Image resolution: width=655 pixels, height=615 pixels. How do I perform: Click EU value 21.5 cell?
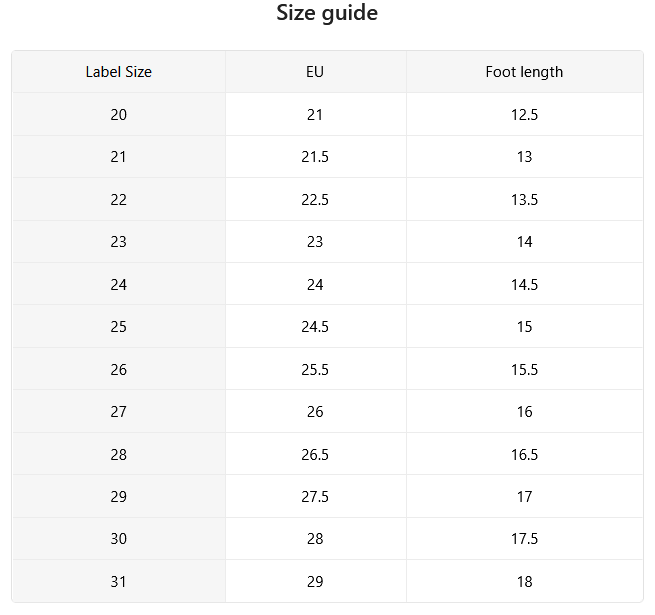(316, 157)
